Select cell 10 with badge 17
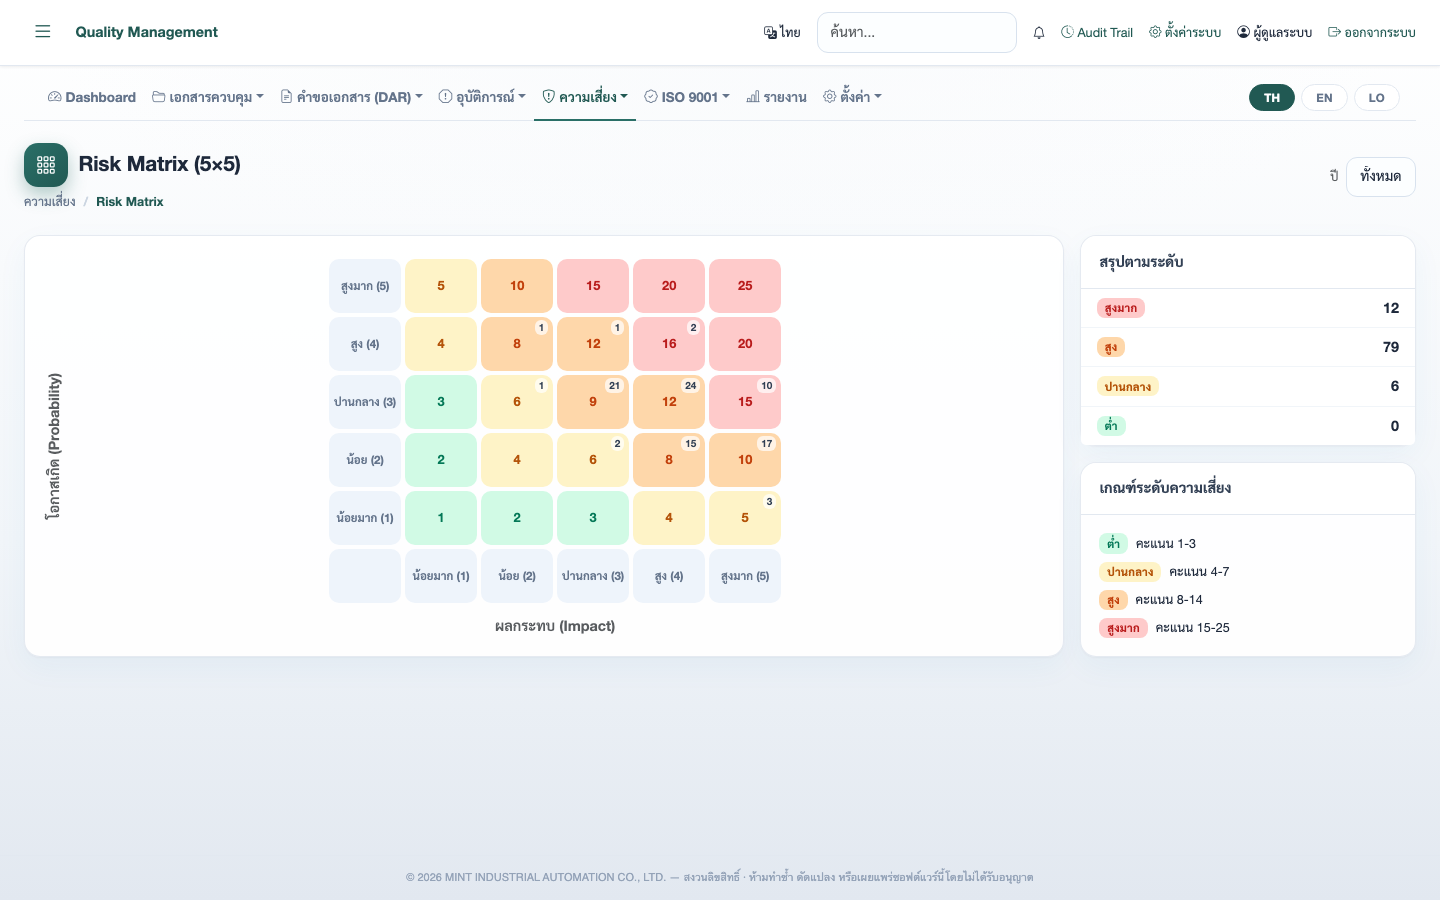The width and height of the screenshot is (1440, 900). 745,460
